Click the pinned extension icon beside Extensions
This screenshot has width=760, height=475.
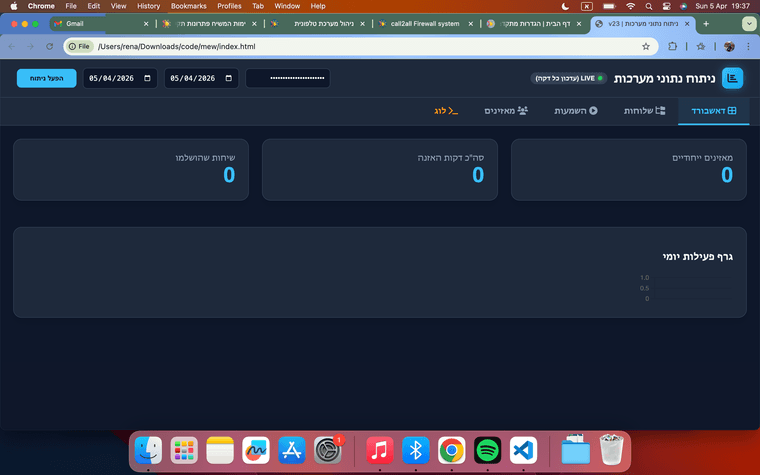click(701, 47)
